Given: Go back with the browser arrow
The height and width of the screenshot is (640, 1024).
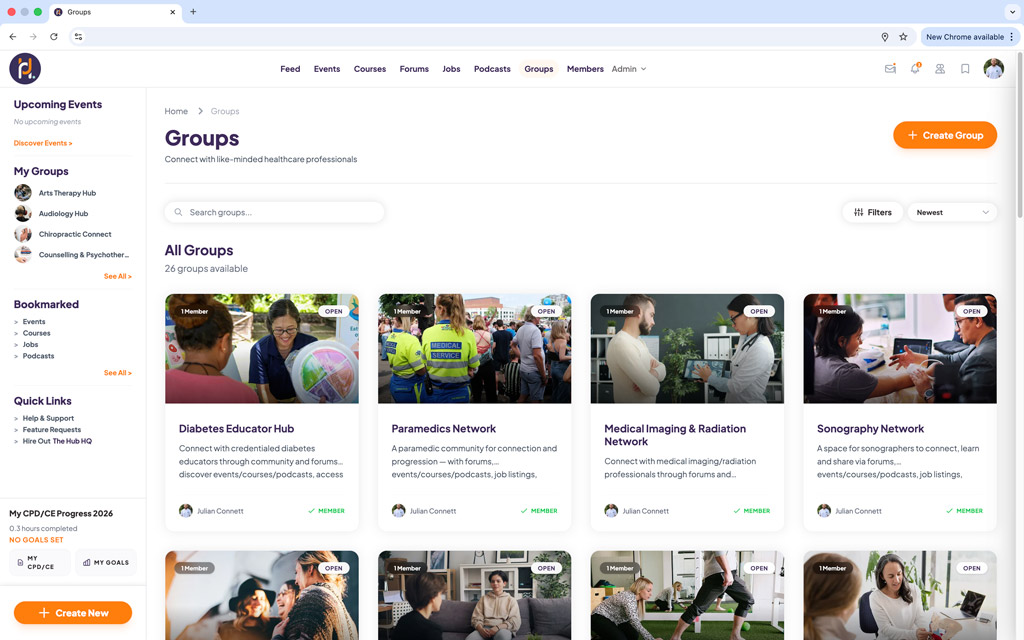Looking at the screenshot, I should pyautogui.click(x=13, y=37).
